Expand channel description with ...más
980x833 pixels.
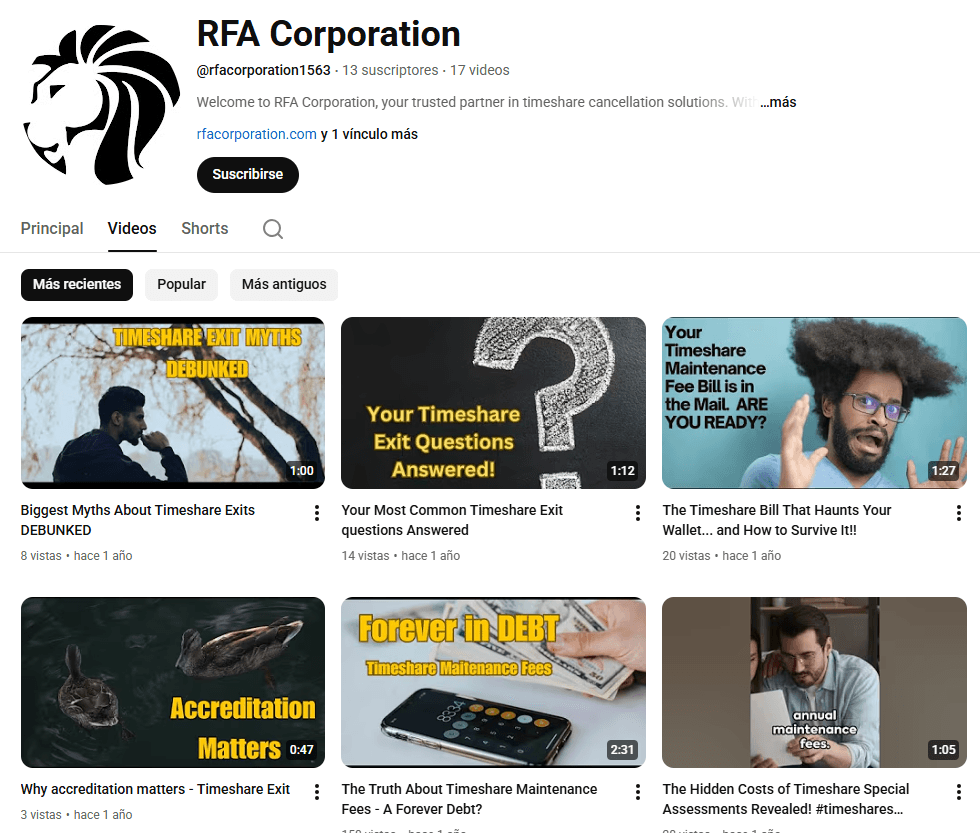click(x=778, y=102)
